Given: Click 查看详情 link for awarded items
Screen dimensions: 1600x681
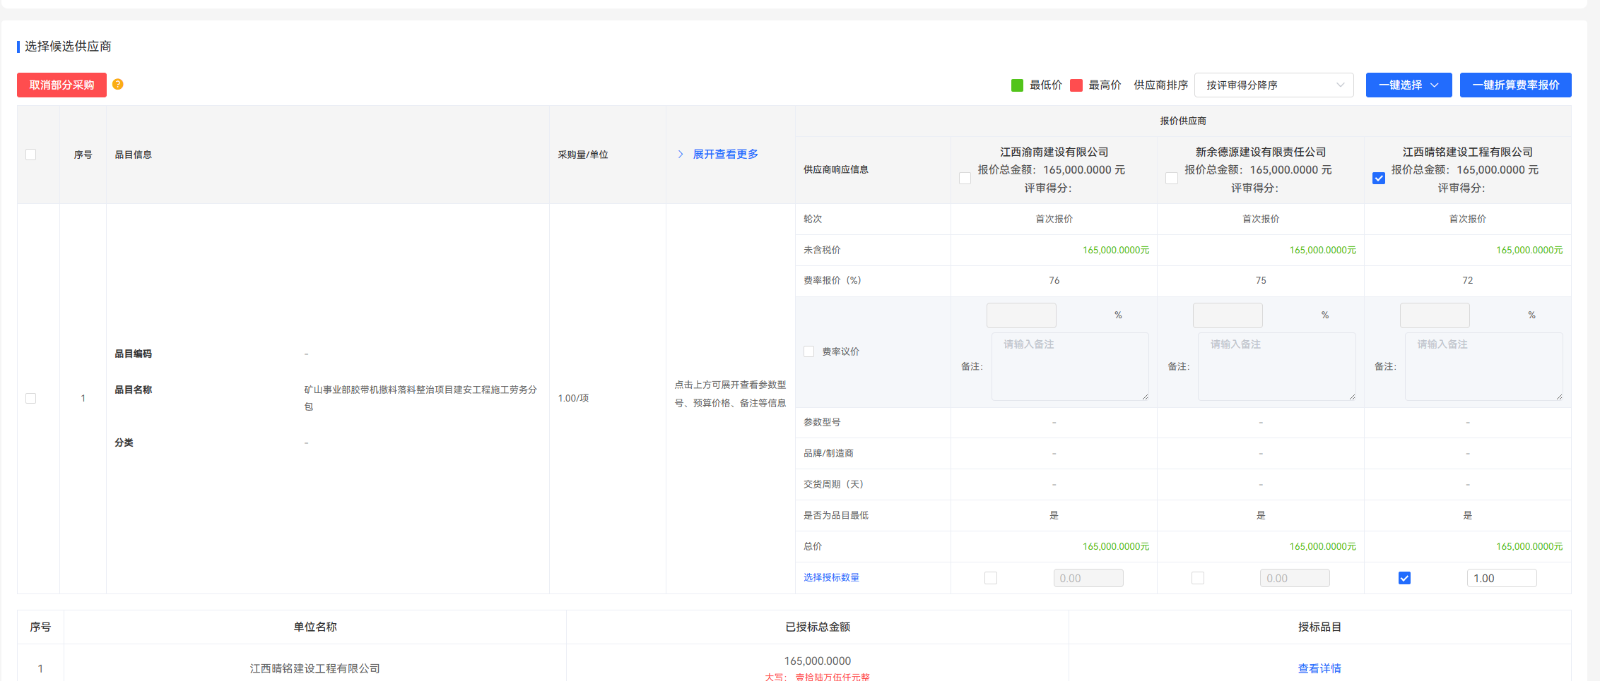Looking at the screenshot, I should [1319, 669].
